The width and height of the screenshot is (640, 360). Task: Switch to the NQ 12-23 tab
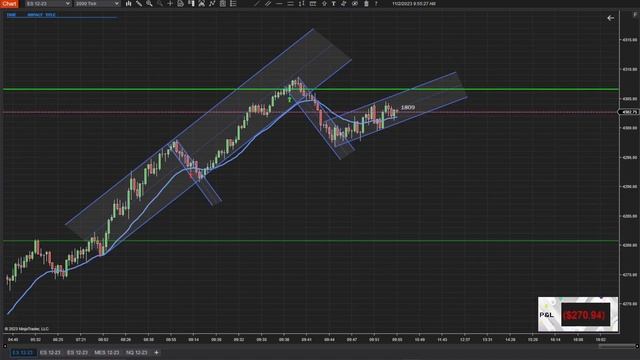[x=136, y=352]
